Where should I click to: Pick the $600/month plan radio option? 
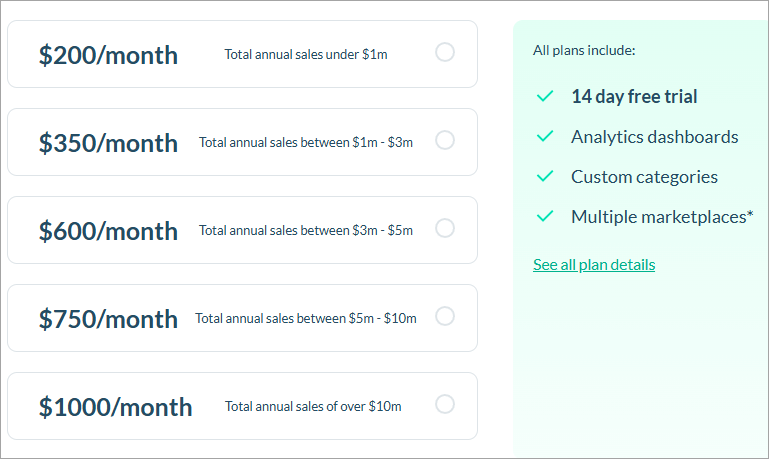[445, 228]
